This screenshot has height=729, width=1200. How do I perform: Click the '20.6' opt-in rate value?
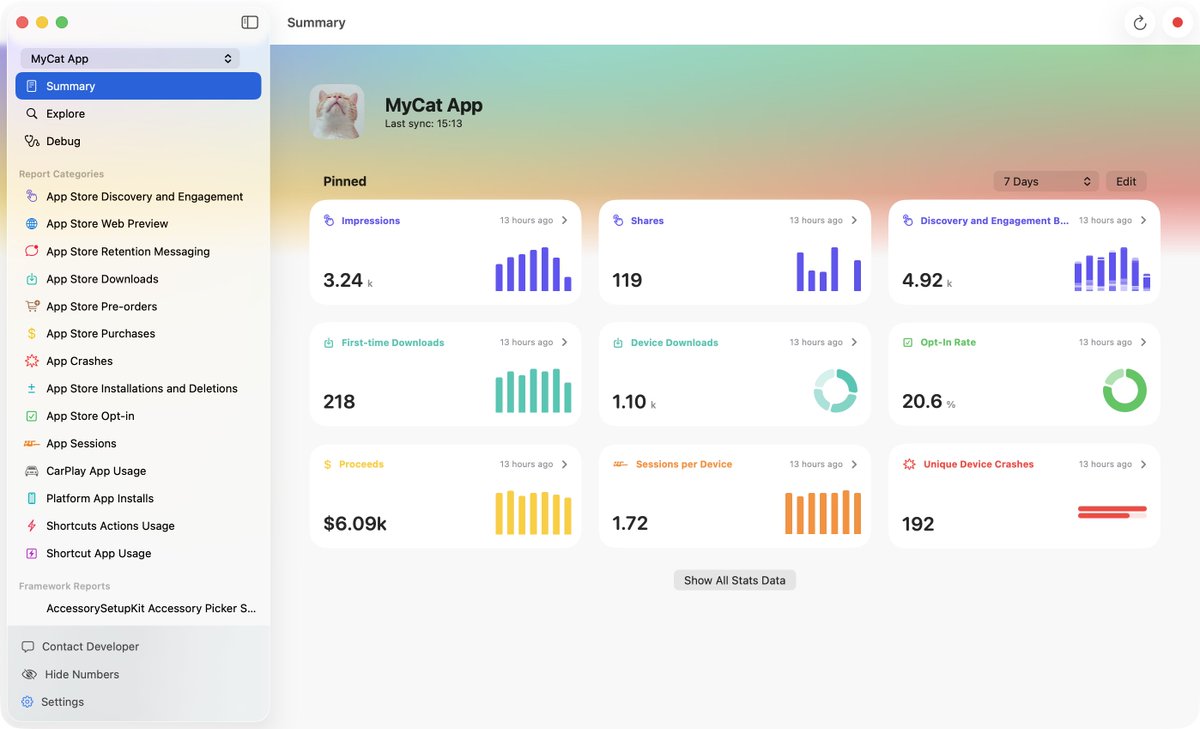click(x=922, y=401)
